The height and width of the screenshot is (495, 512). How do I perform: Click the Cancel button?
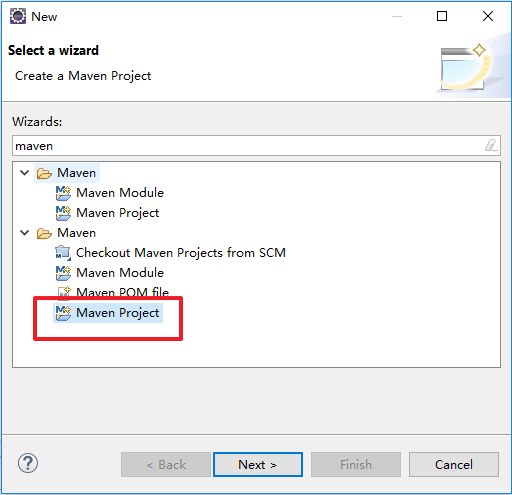point(454,464)
